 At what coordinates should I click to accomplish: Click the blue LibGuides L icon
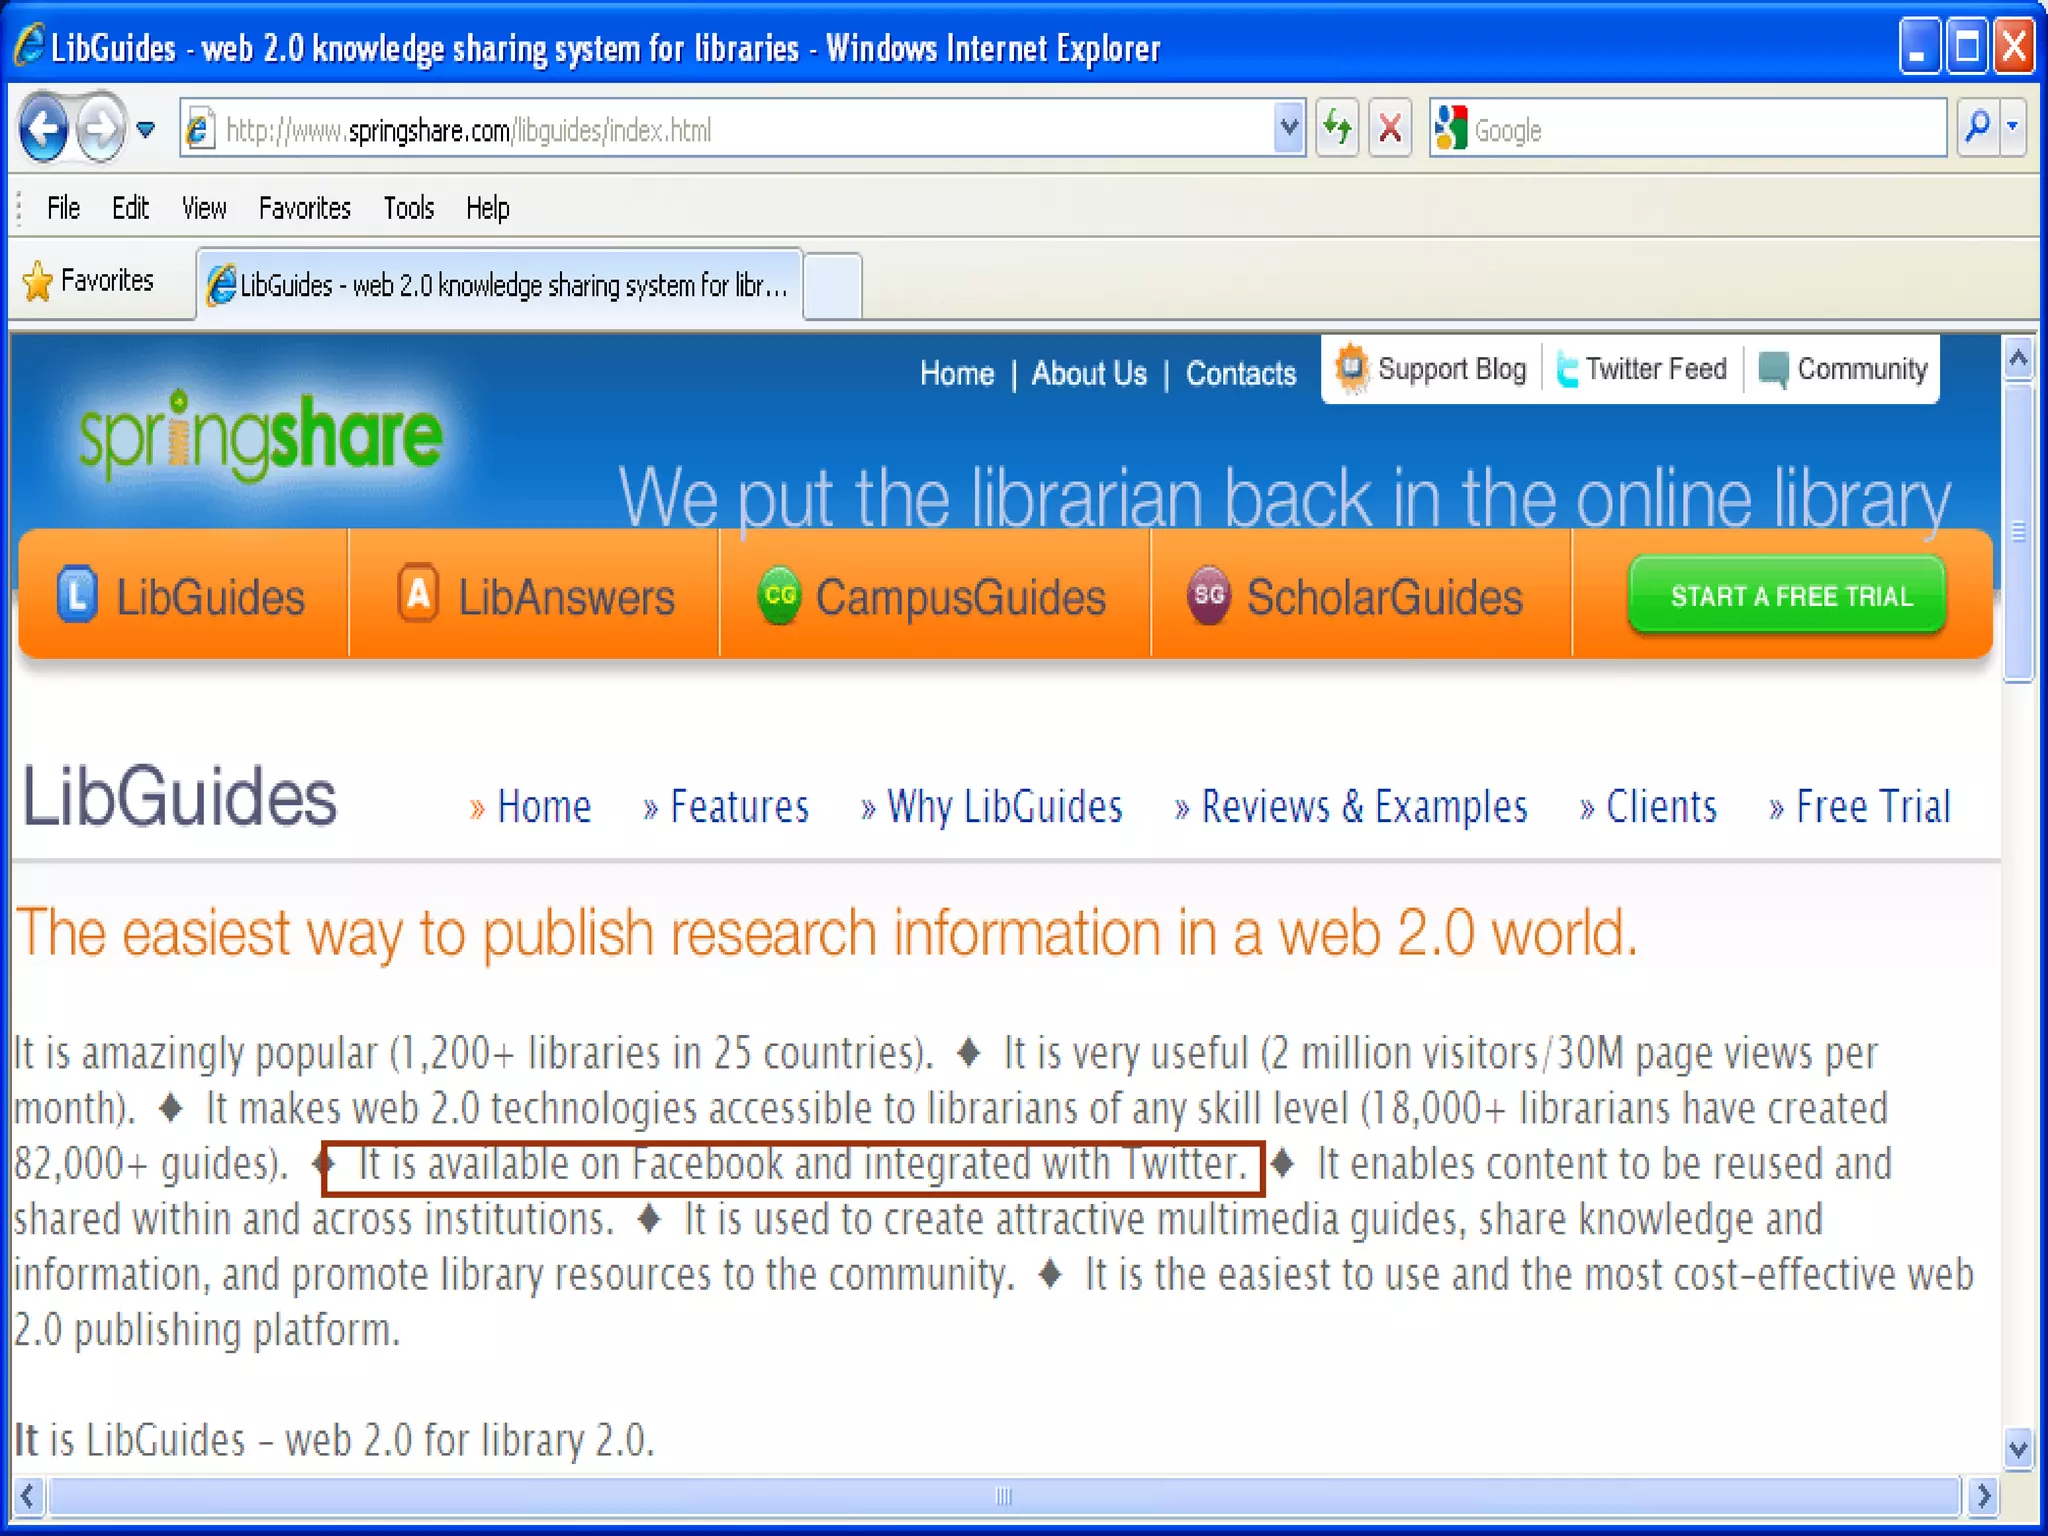pos(77,596)
